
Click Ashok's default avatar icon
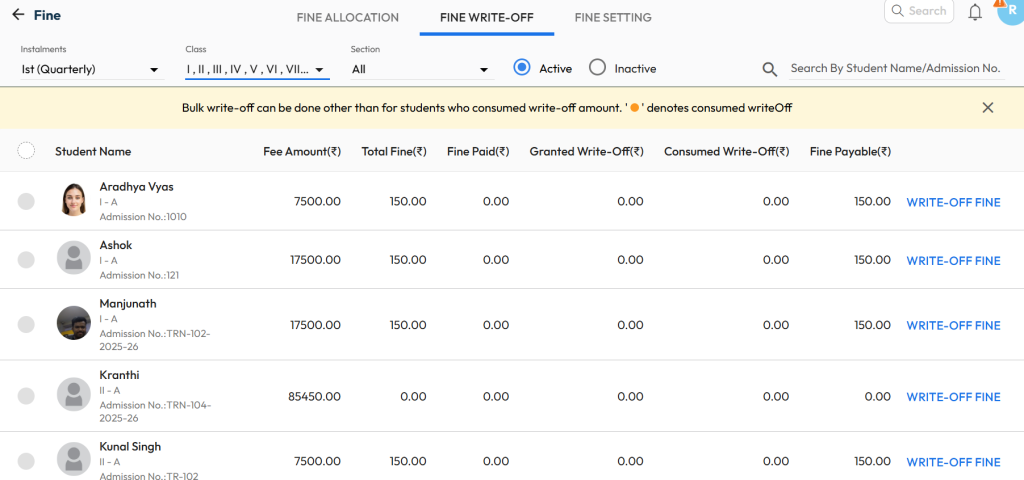point(74,260)
